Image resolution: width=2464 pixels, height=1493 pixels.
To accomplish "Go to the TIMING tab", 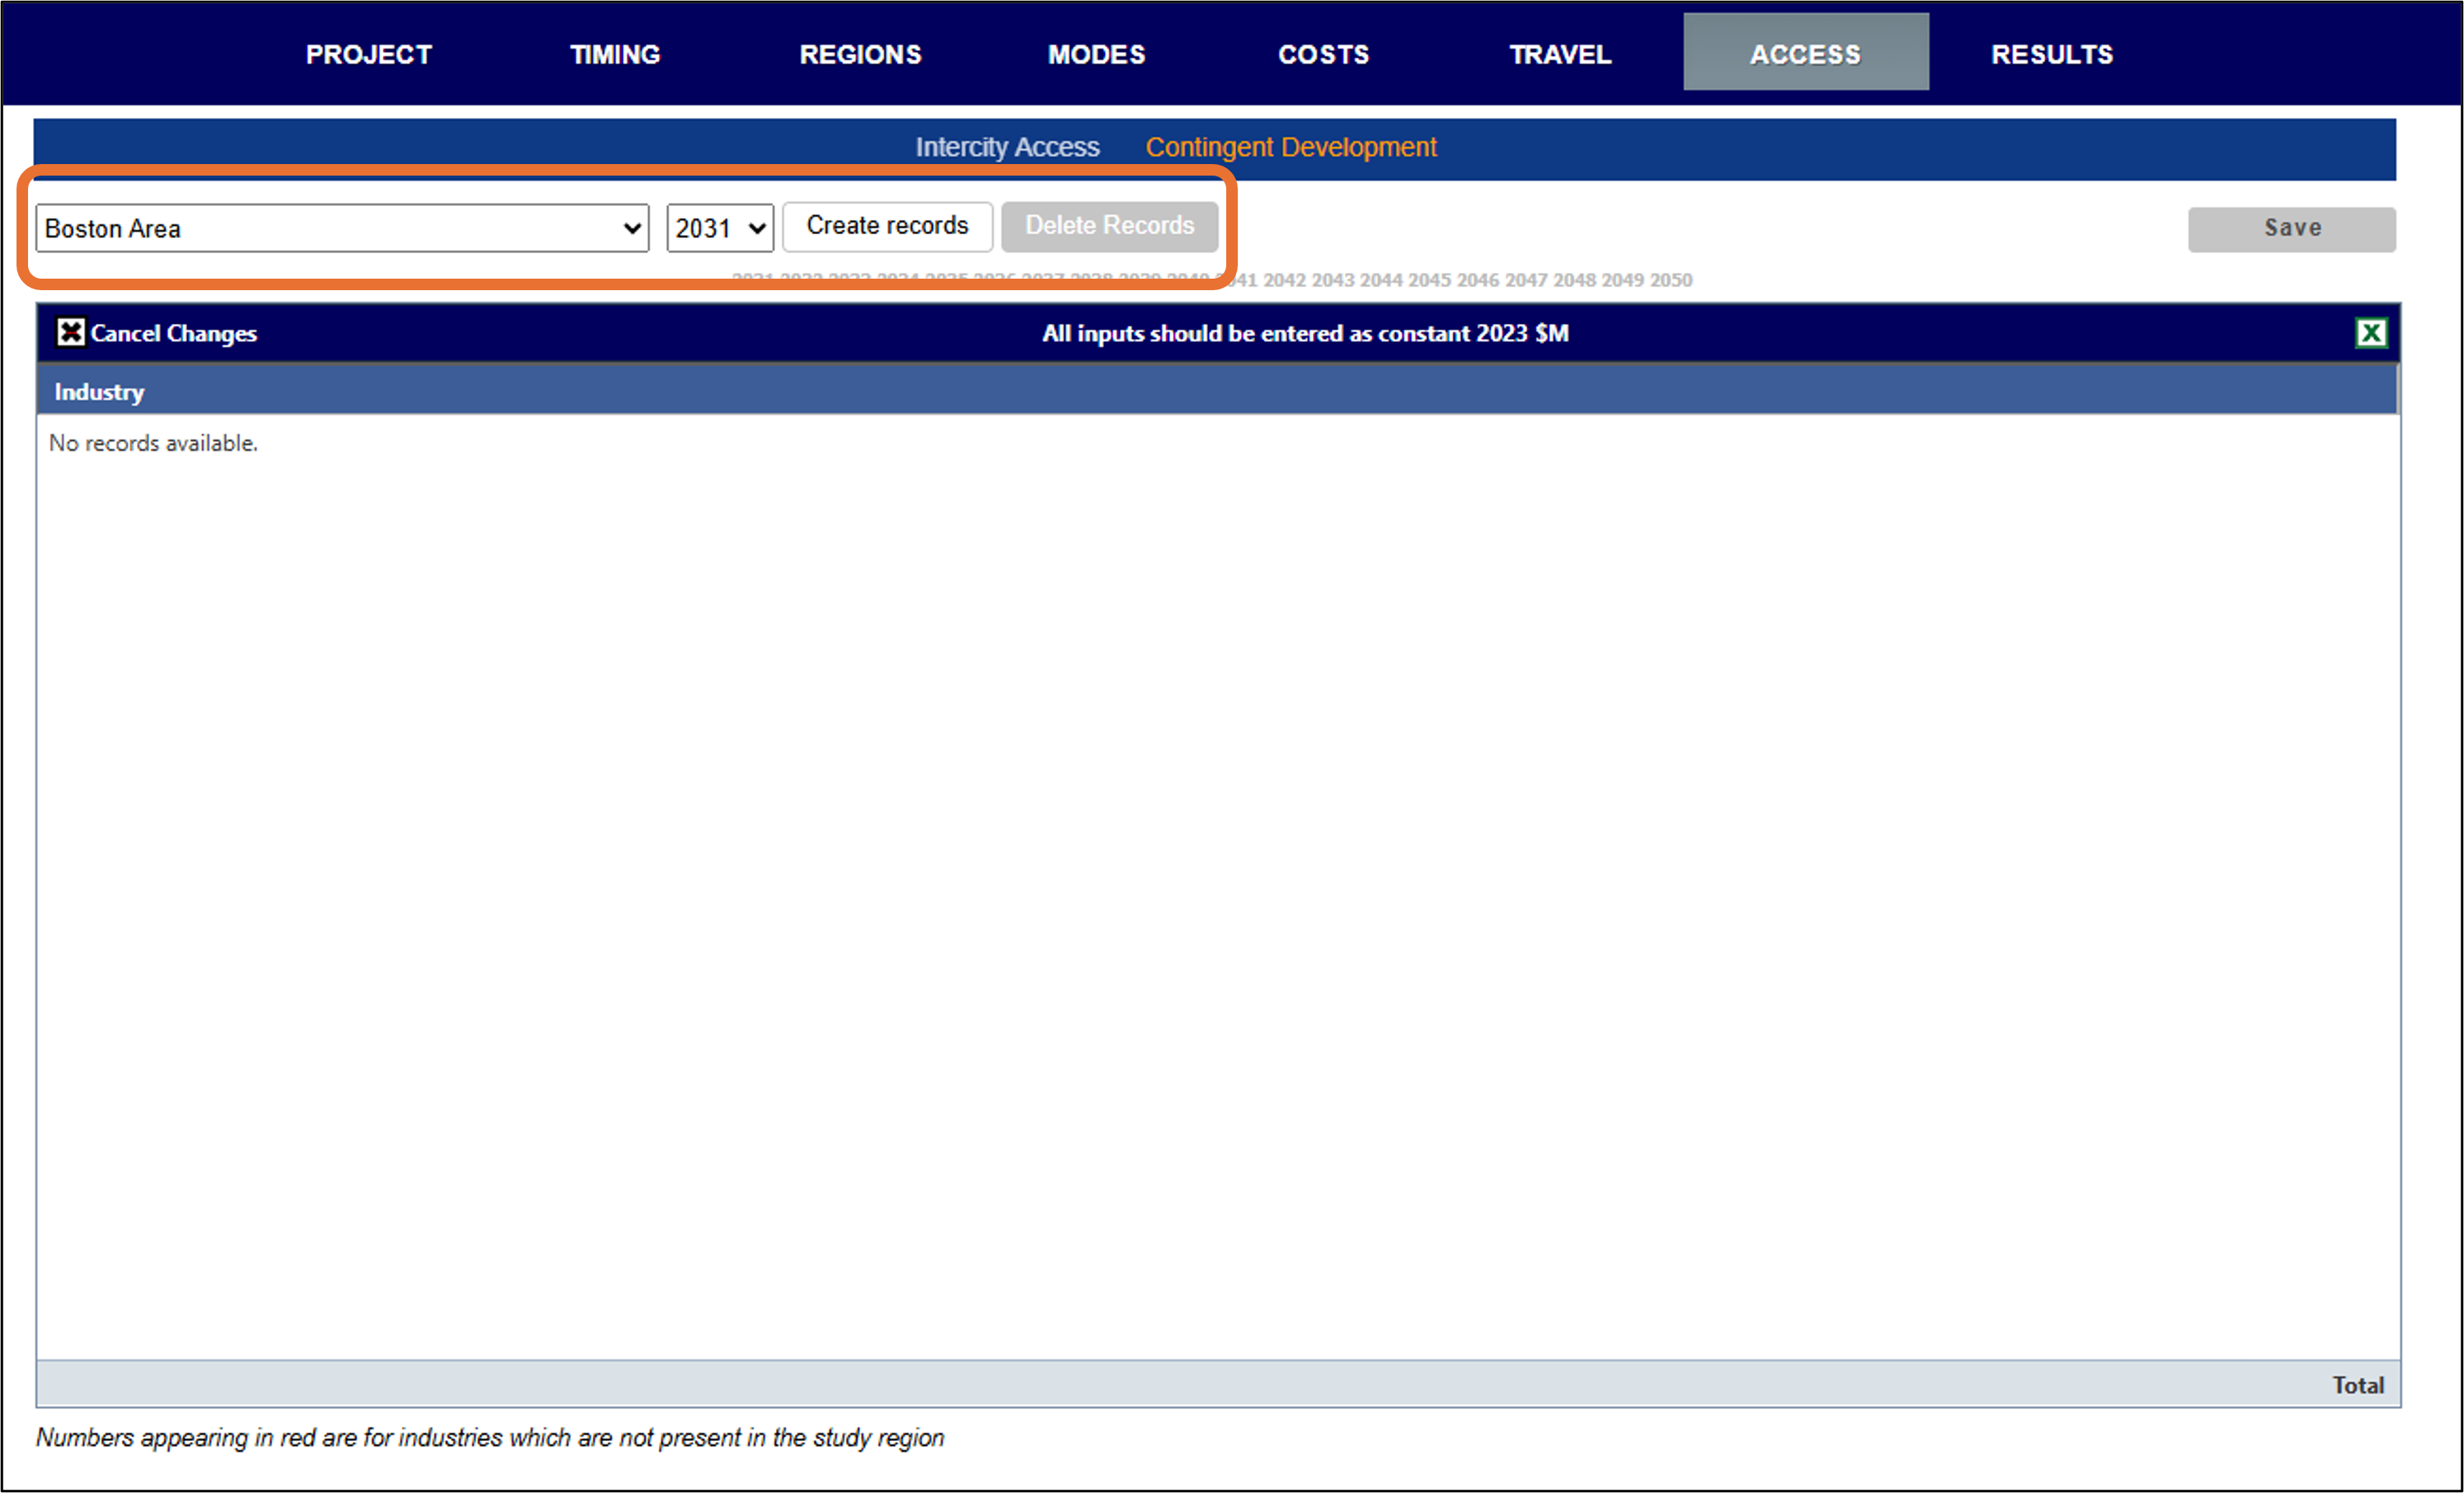I will point(615,54).
